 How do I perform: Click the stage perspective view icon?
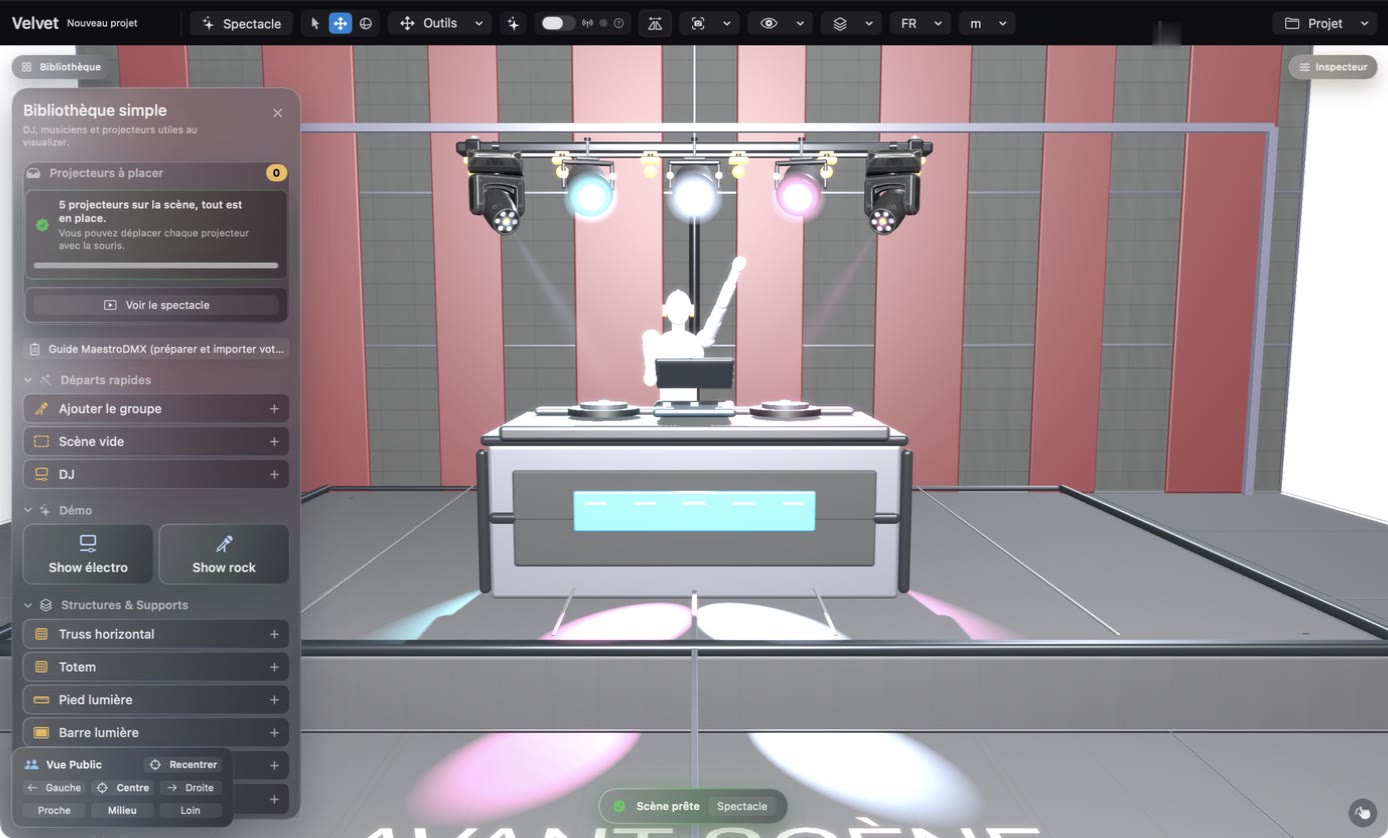tap(655, 23)
